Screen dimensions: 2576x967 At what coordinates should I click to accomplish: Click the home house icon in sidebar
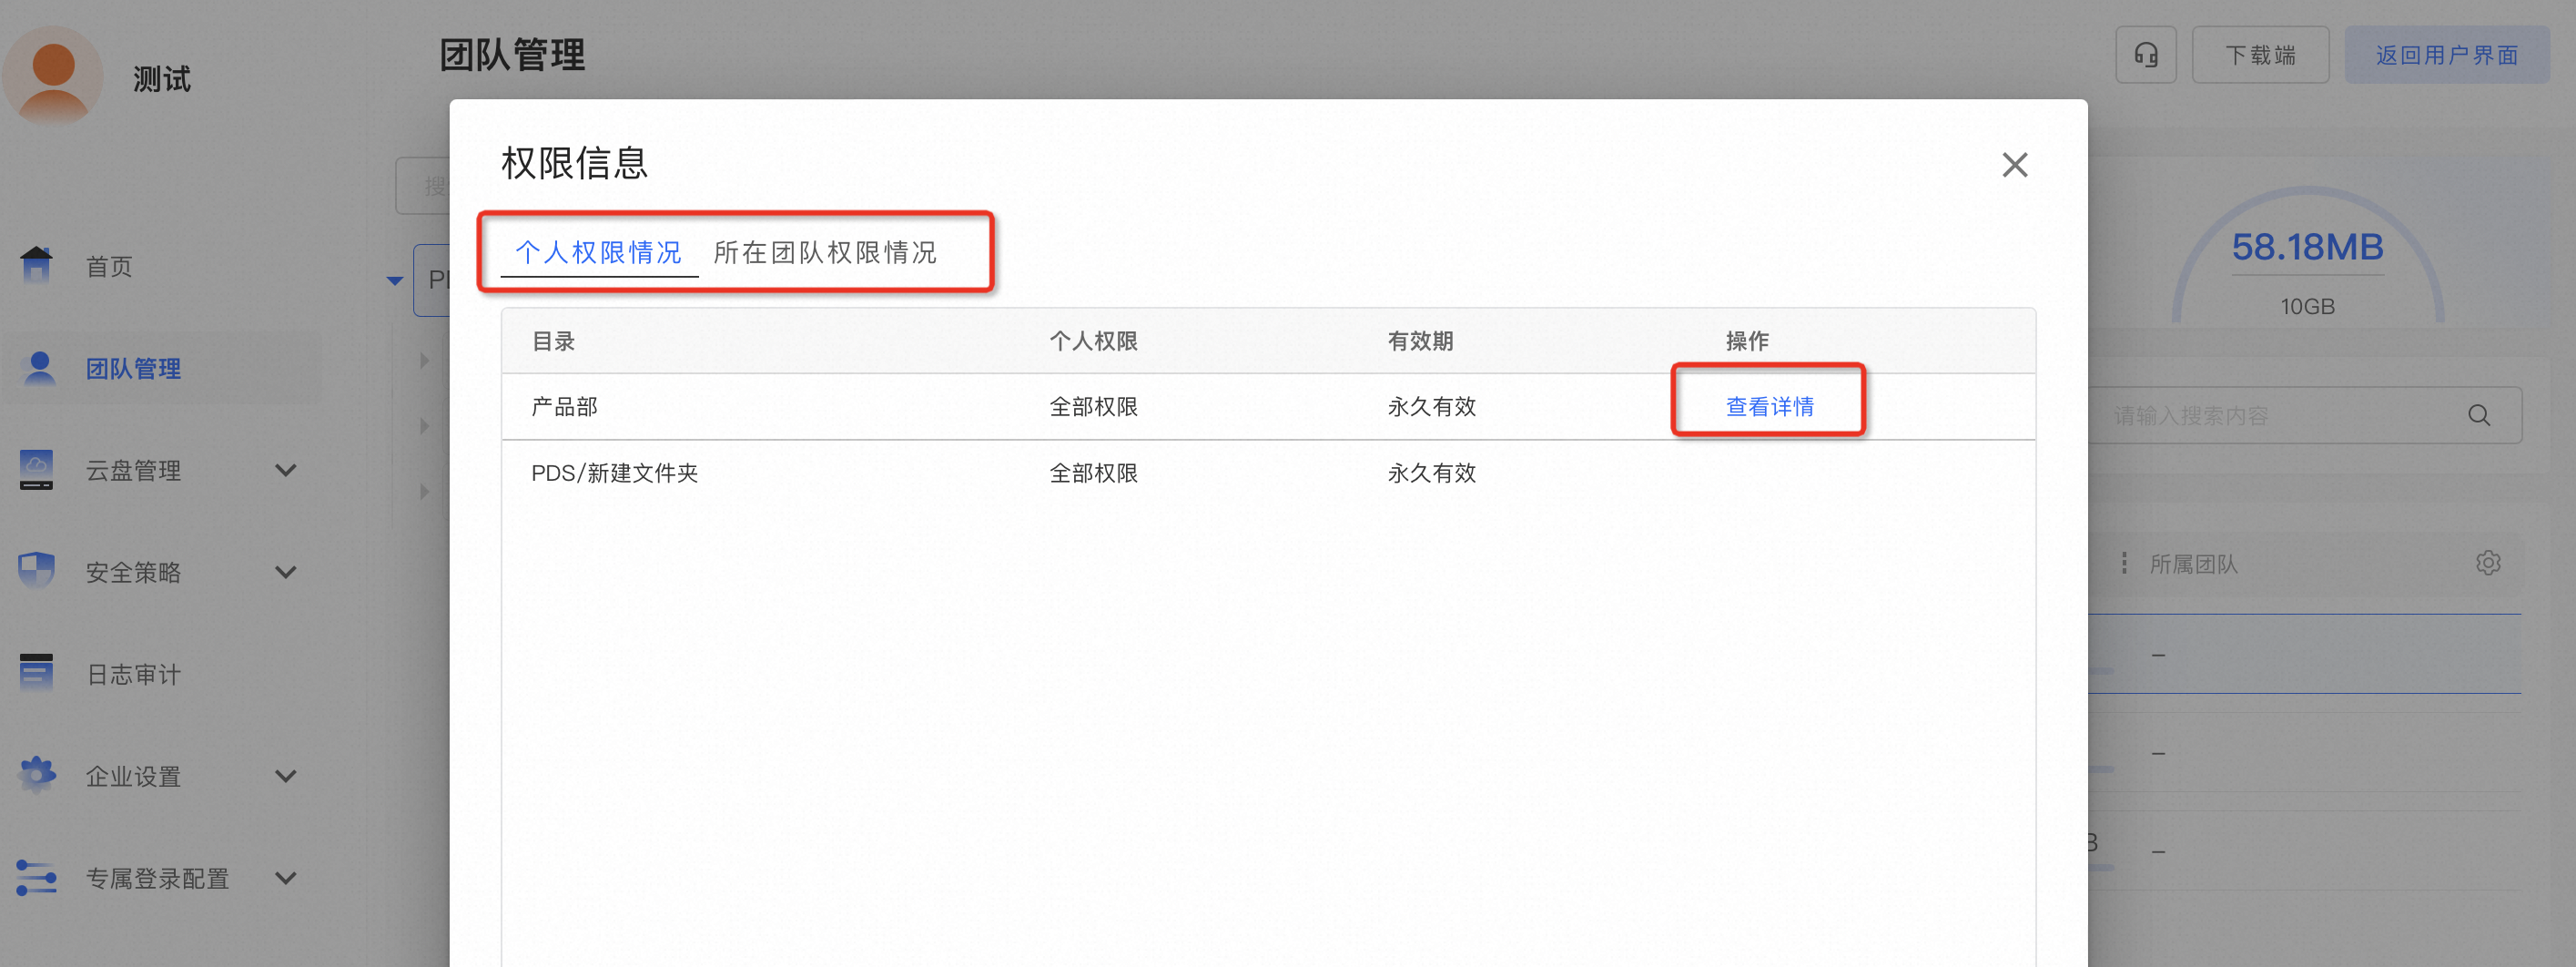(x=37, y=265)
